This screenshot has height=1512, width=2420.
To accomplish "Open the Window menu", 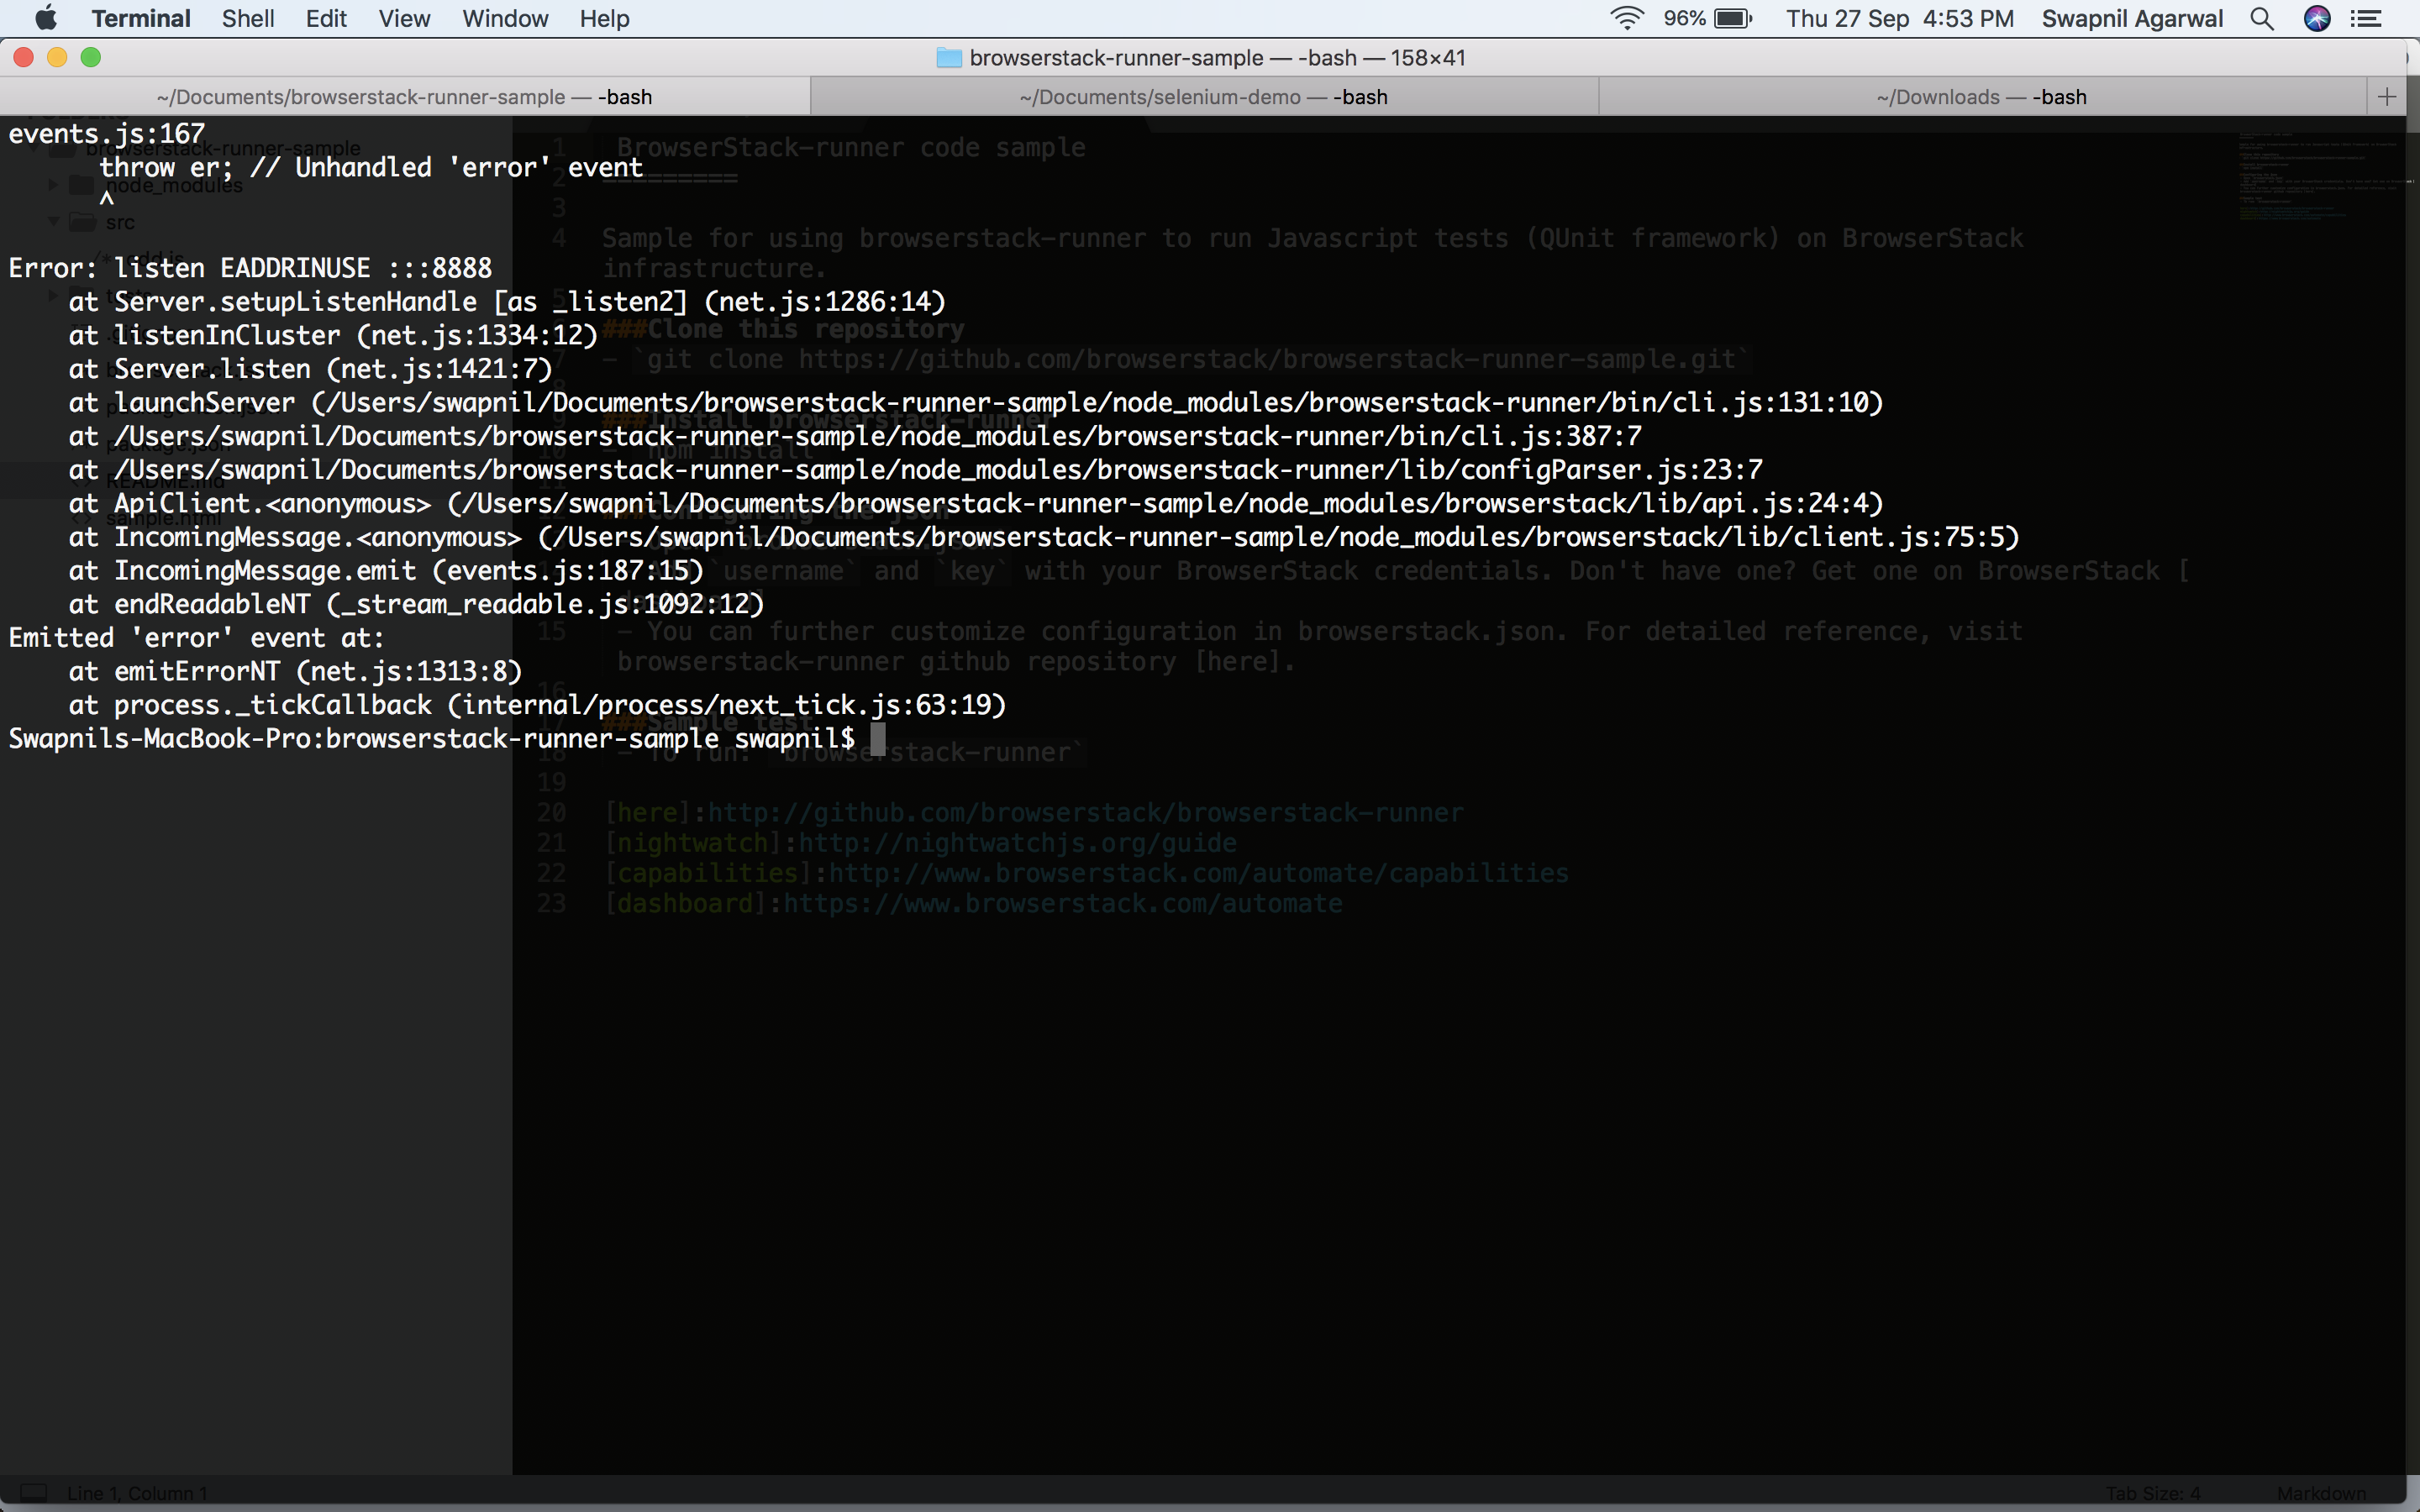I will pyautogui.click(x=505, y=18).
